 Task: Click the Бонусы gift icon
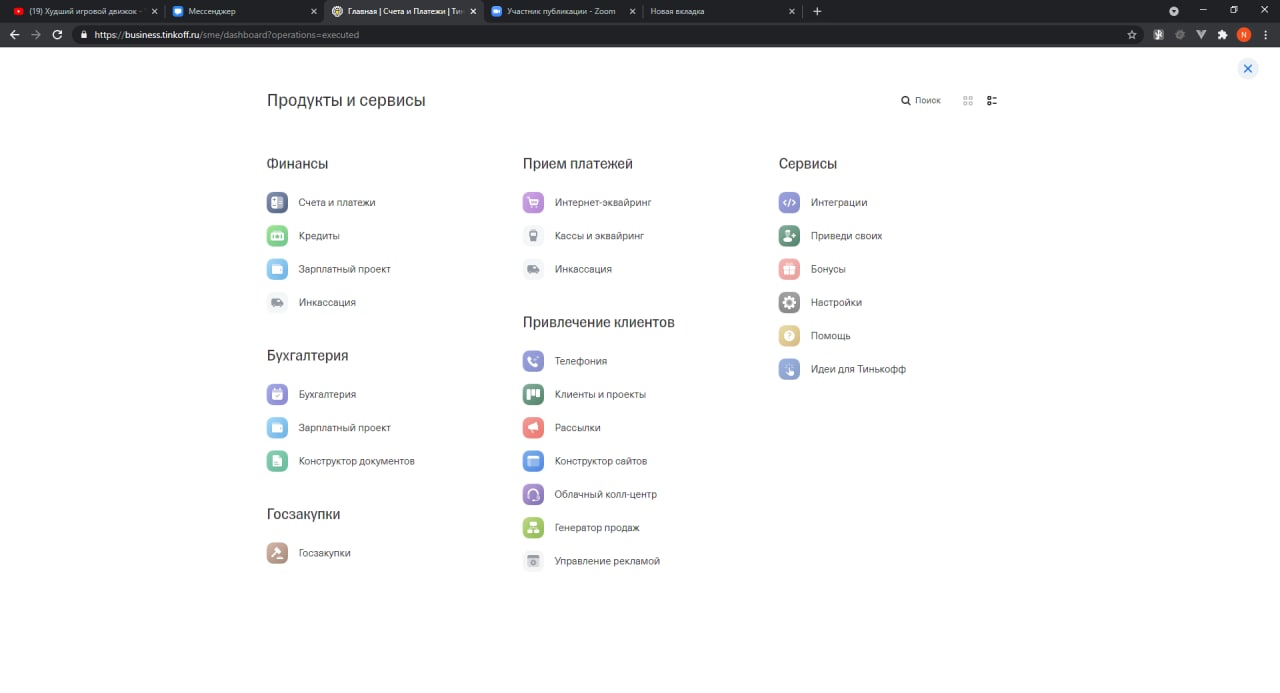[789, 269]
